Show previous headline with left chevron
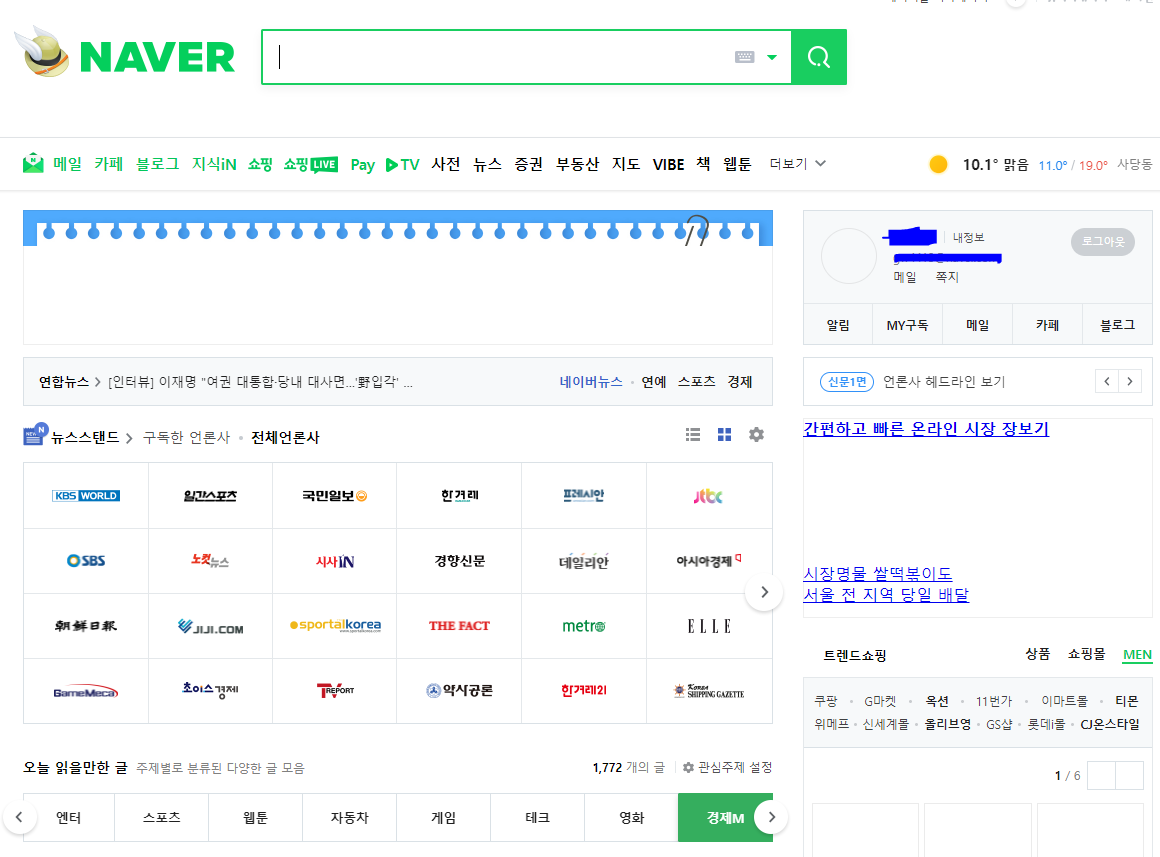 pos(1107,382)
